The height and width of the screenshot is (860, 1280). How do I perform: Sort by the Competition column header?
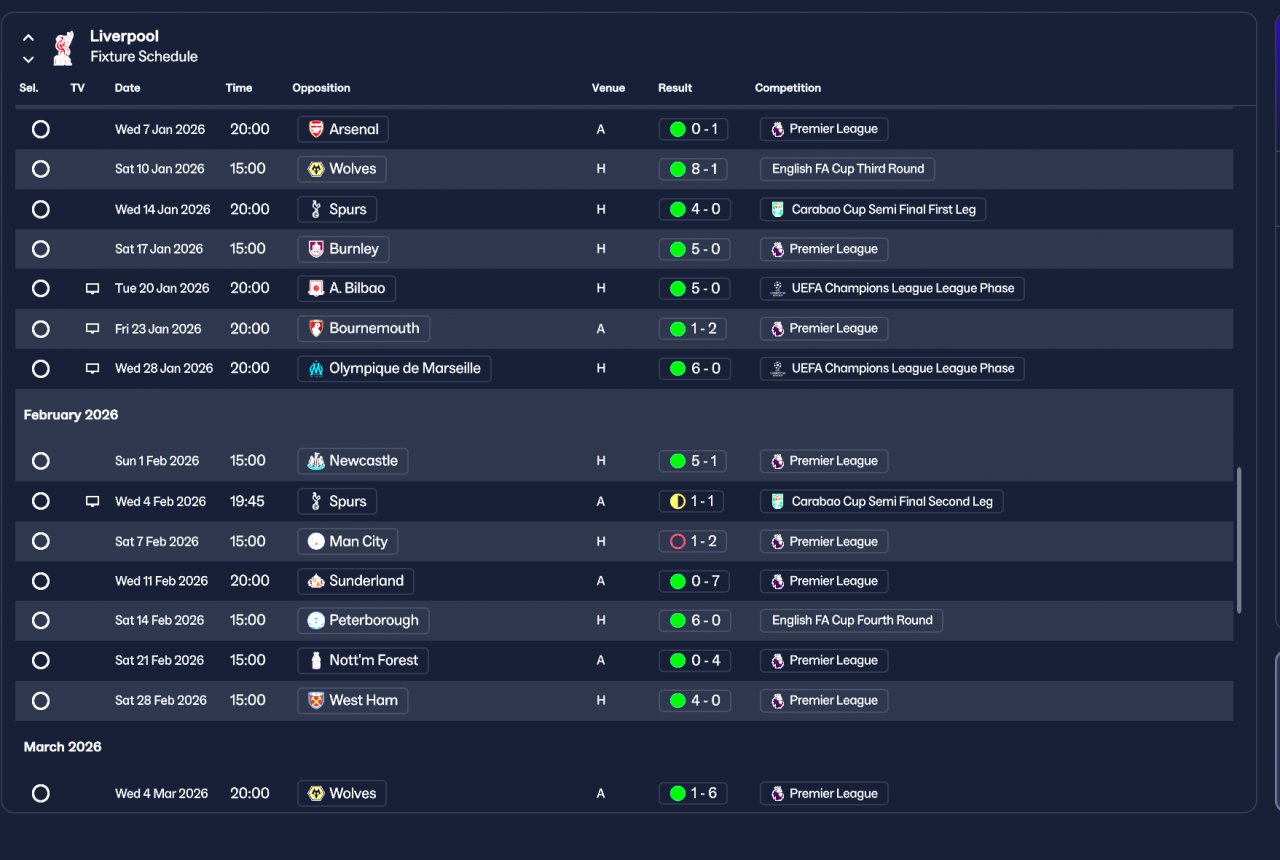[788, 88]
